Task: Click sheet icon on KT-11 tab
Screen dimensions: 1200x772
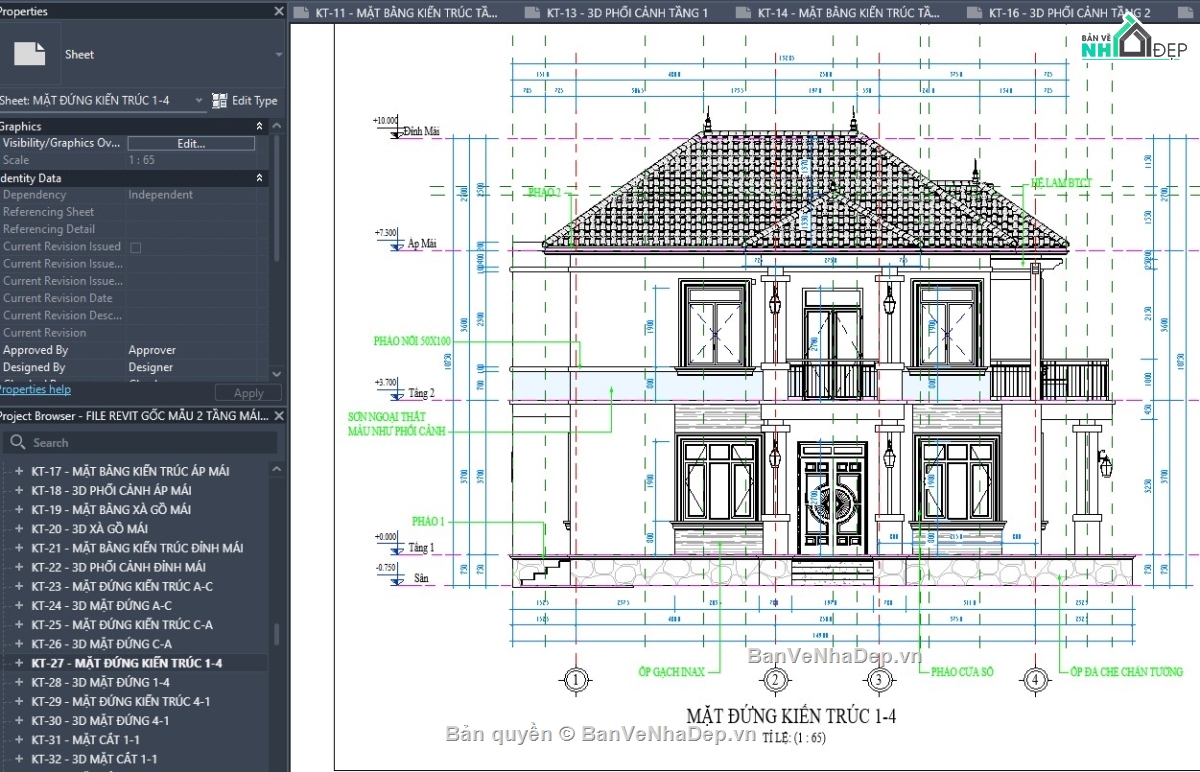Action: 302,13
